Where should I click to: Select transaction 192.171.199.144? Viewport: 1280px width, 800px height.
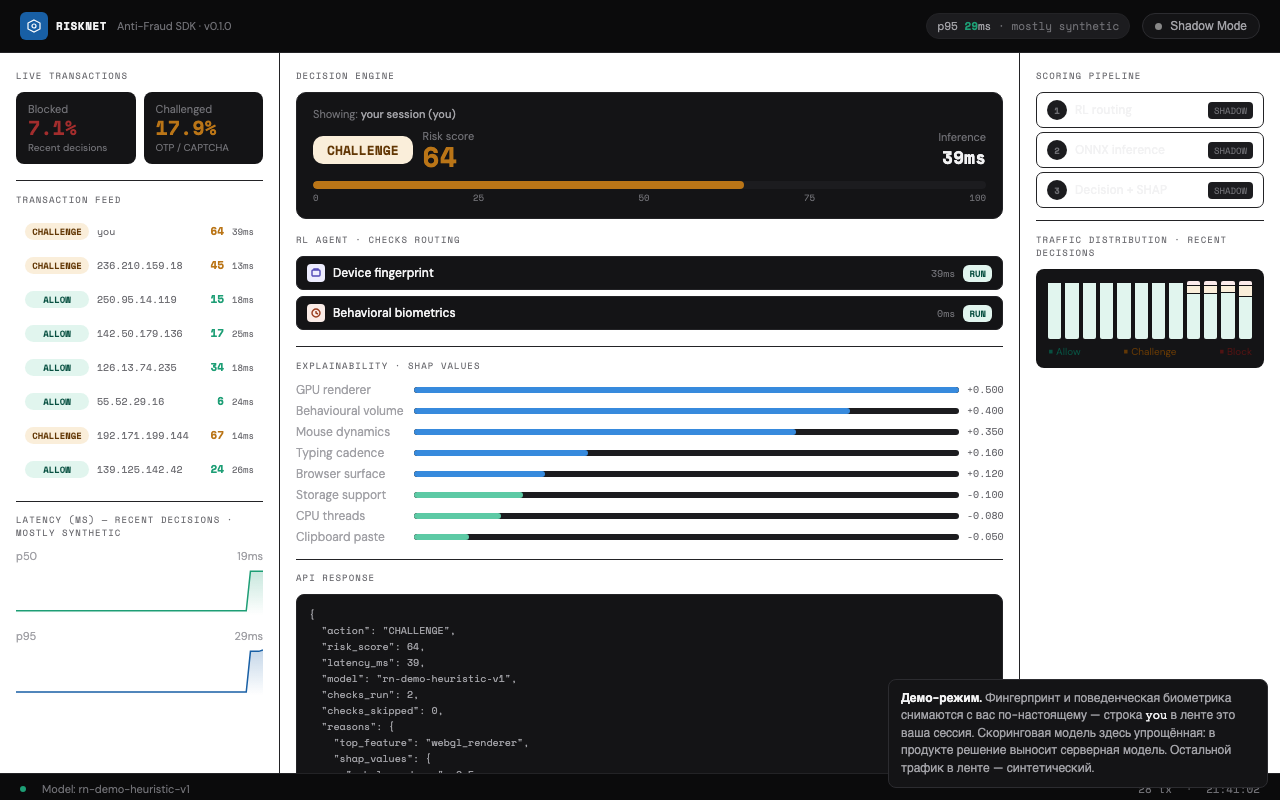(x=139, y=436)
